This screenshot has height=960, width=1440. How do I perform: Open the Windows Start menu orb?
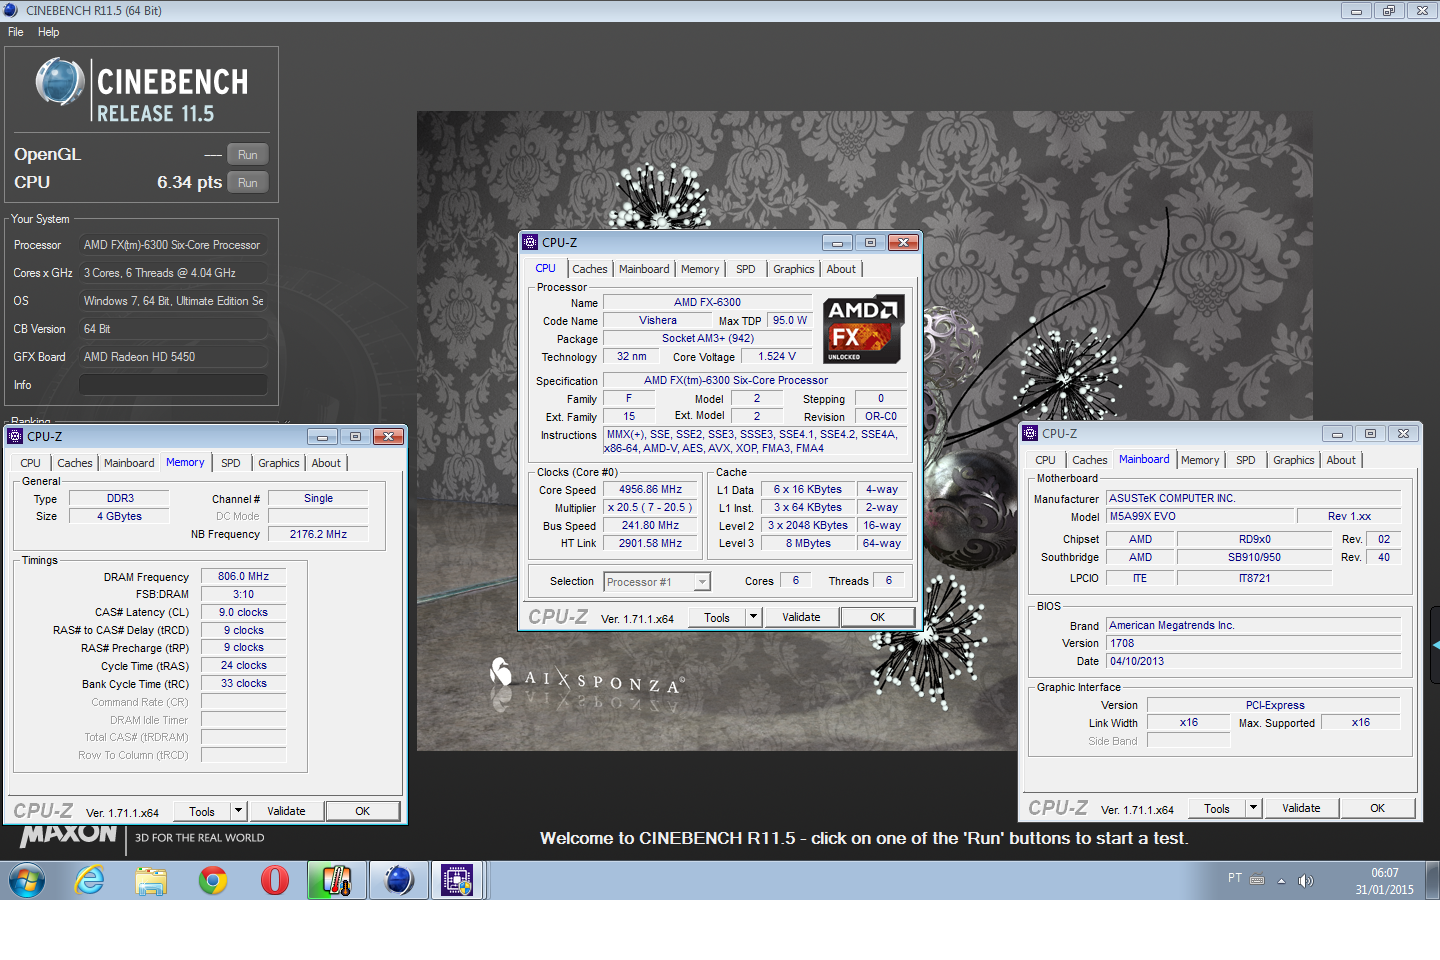tap(27, 880)
